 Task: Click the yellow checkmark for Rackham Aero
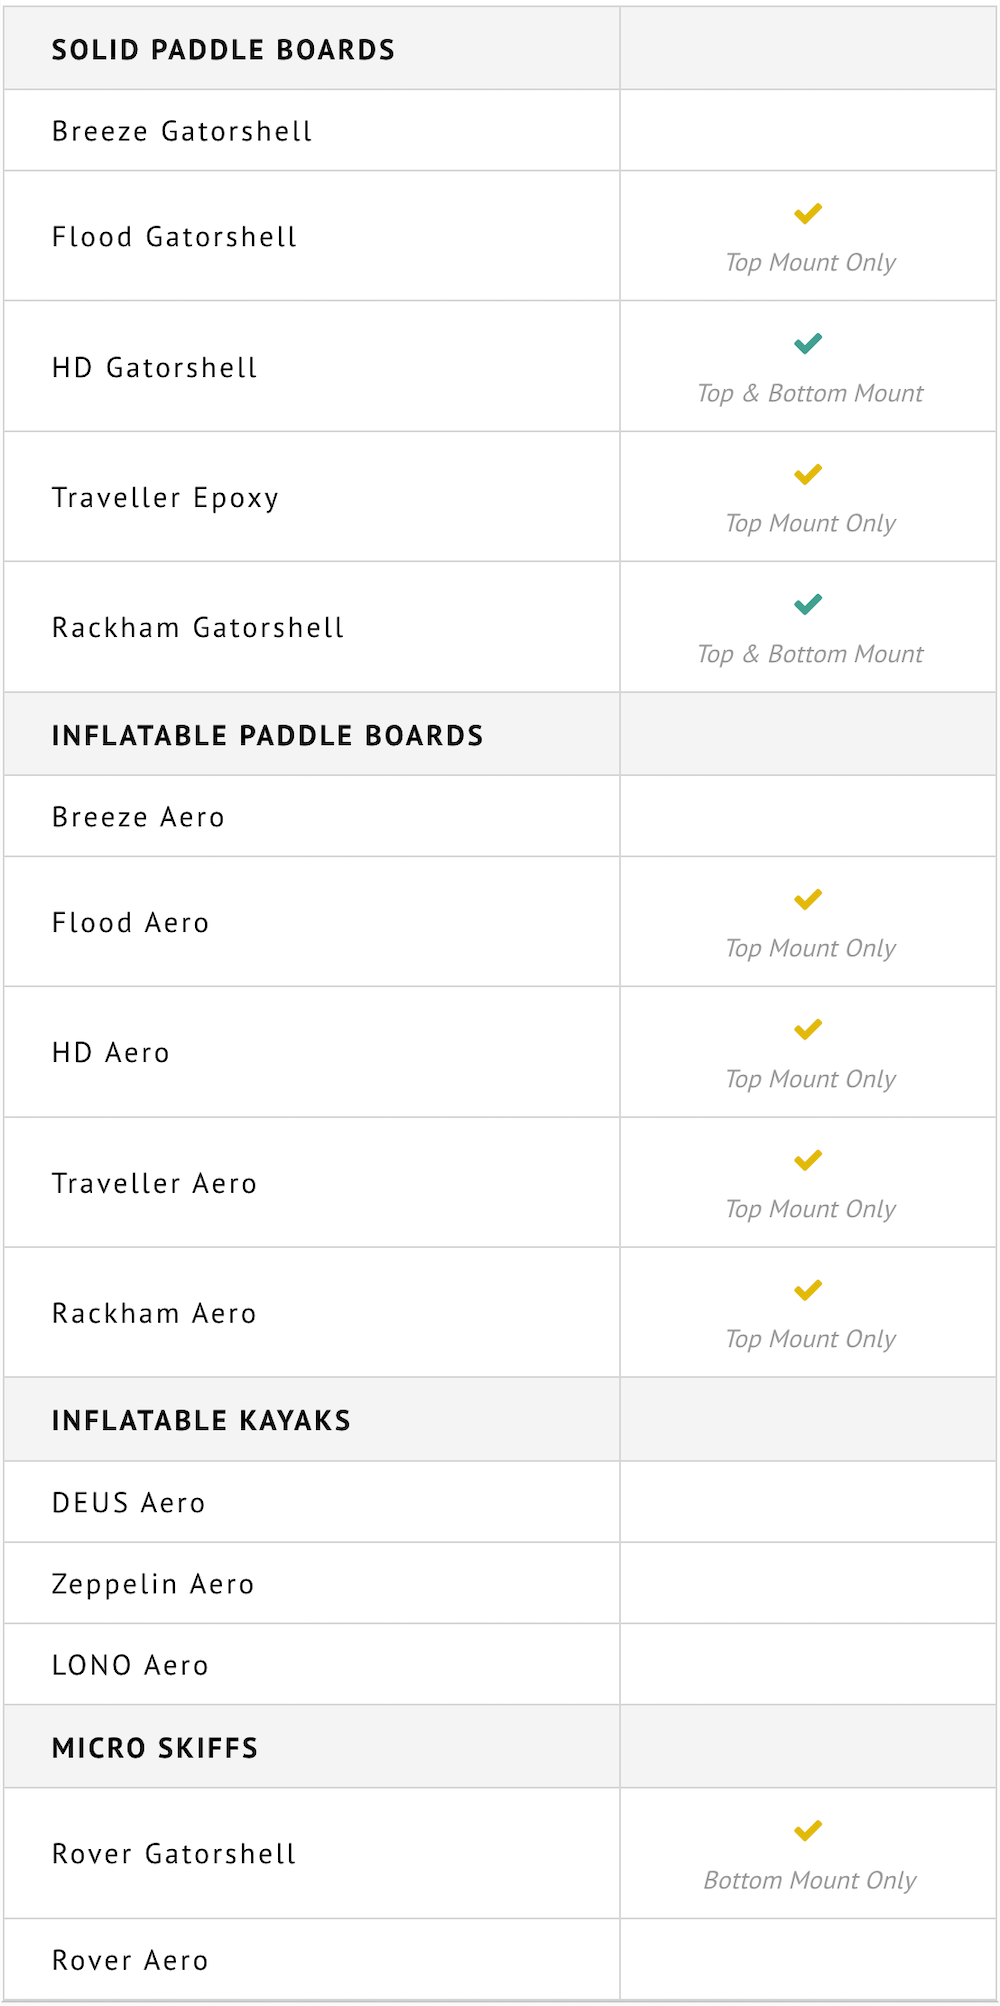pos(808,1290)
